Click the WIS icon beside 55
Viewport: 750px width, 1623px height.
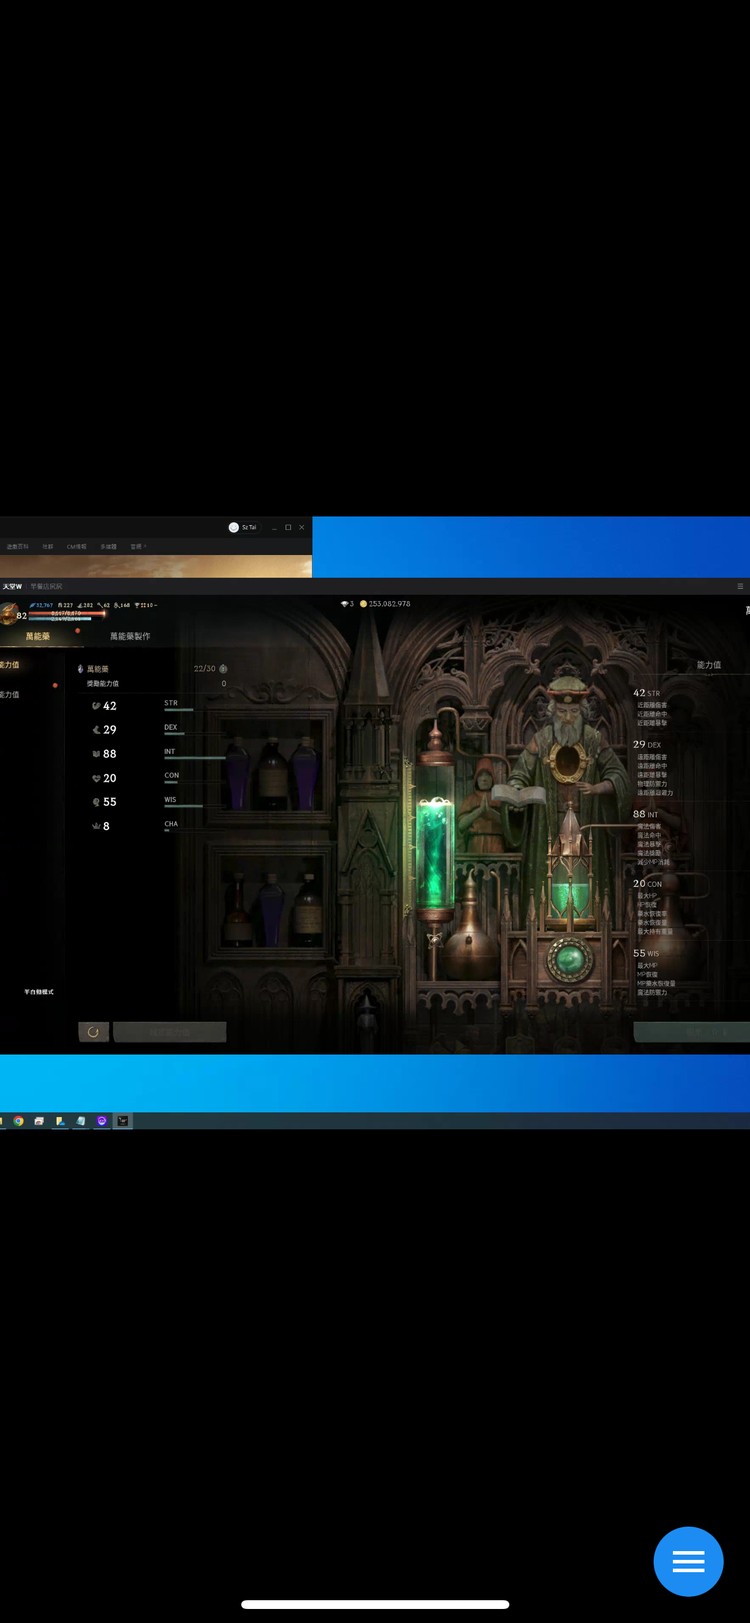click(x=96, y=802)
